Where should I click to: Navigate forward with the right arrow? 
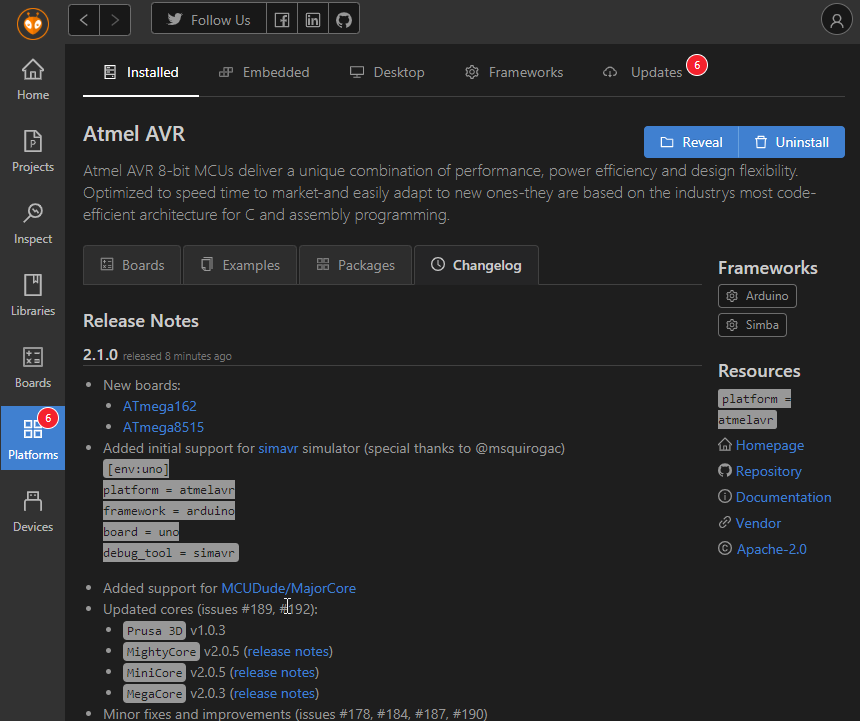tap(115, 20)
